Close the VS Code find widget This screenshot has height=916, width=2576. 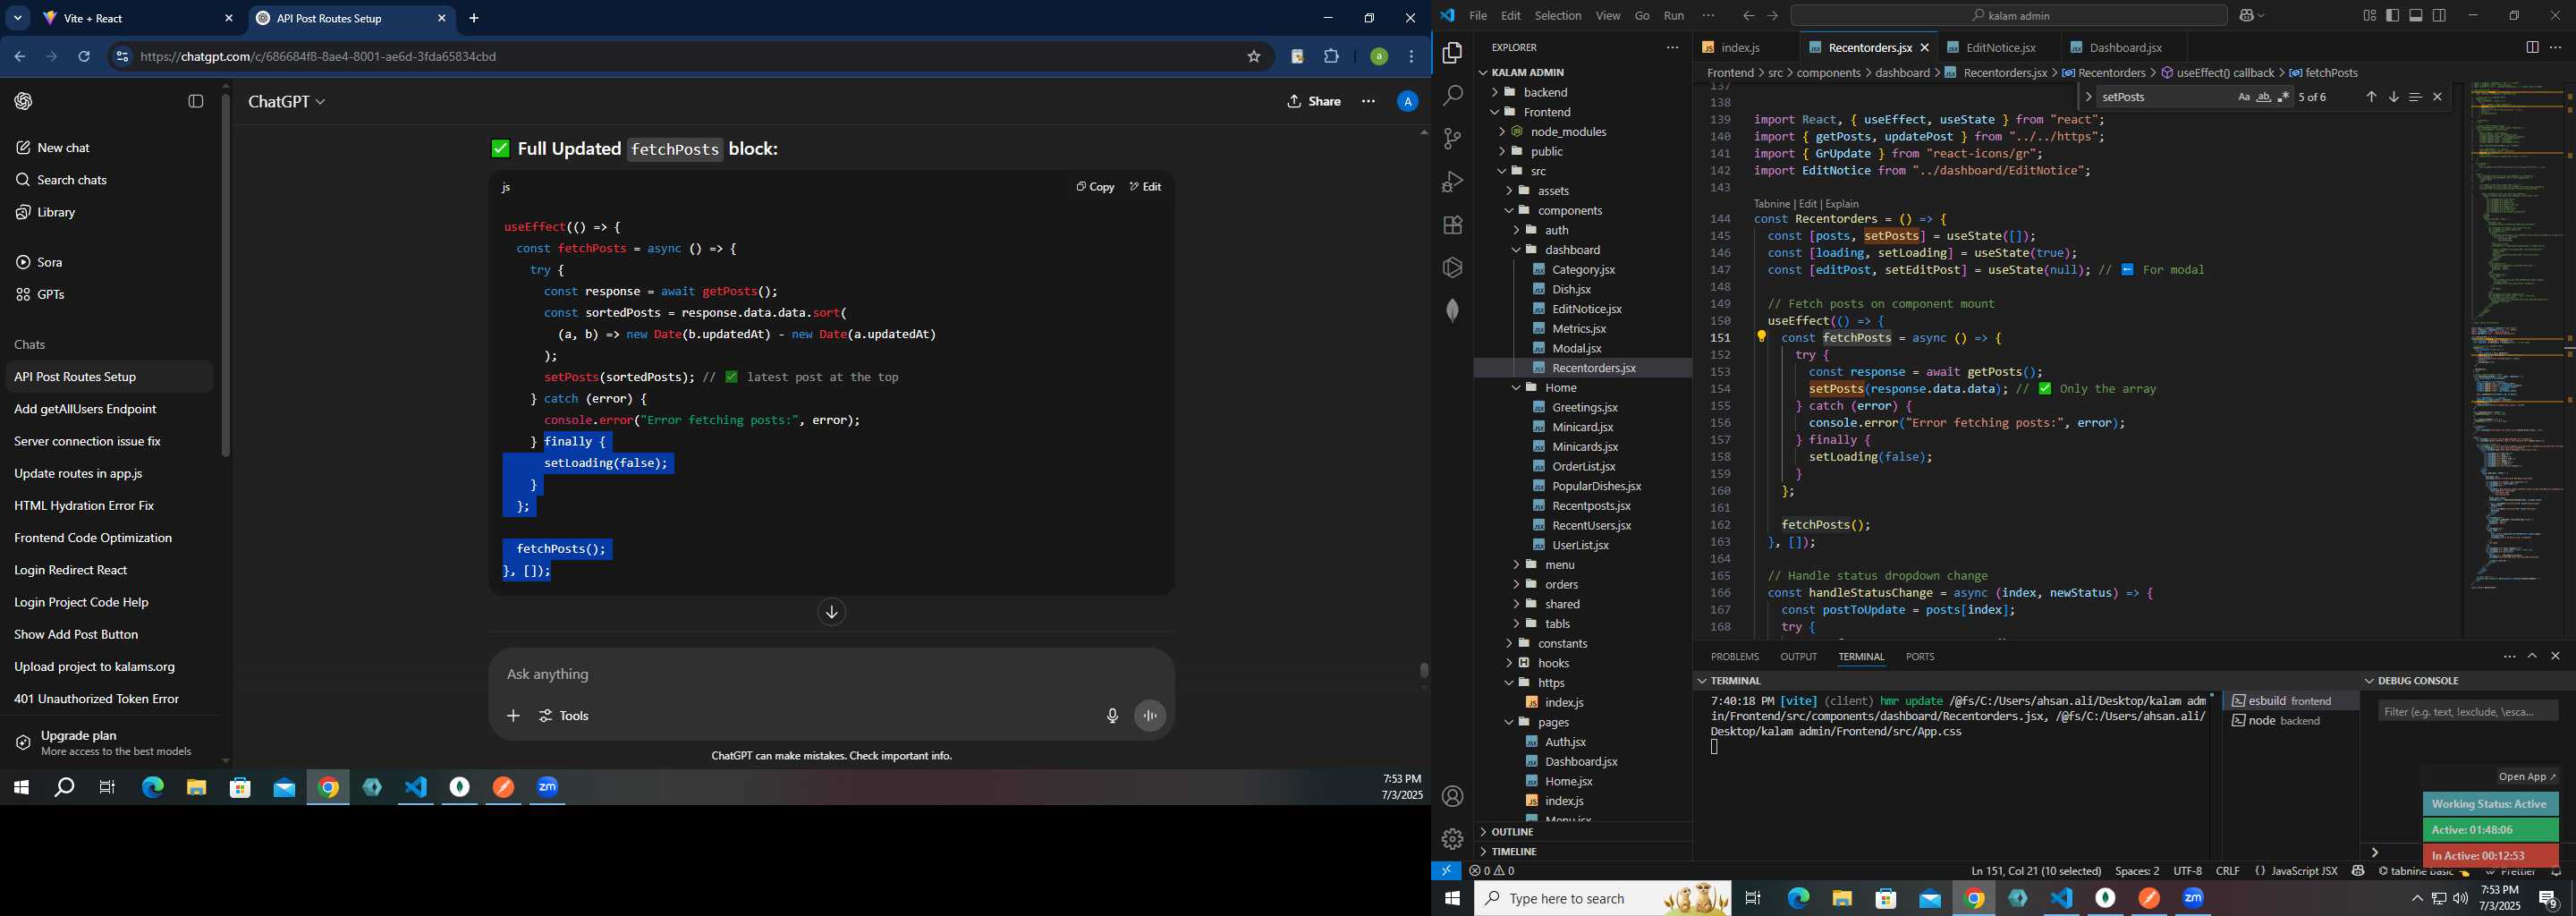(x=2437, y=97)
